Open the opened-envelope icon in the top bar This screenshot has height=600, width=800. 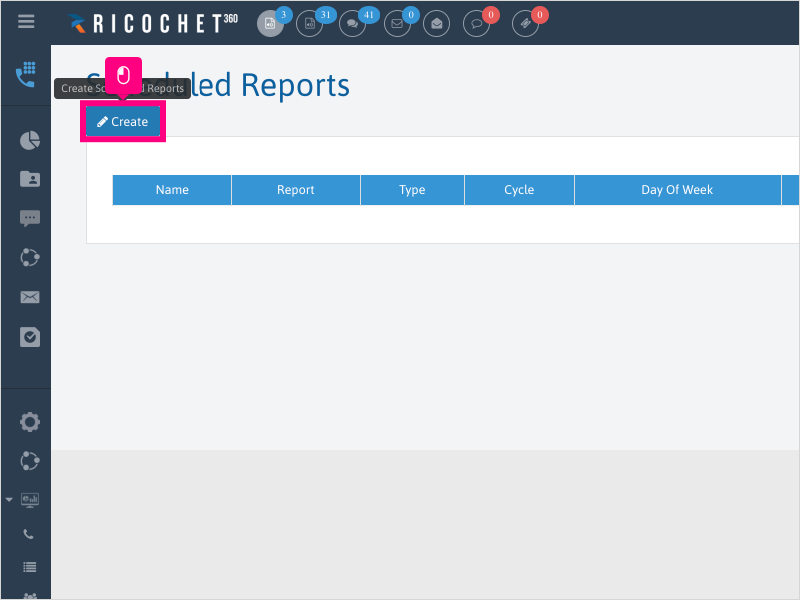[436, 23]
